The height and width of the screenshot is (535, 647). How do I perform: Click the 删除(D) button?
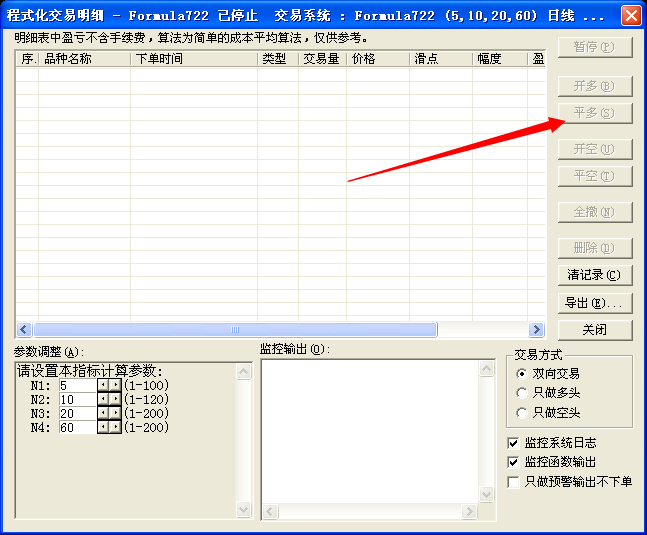tap(595, 248)
